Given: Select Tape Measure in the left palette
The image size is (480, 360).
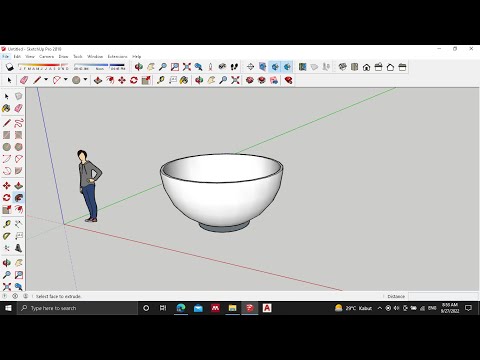Looking at the screenshot, I should coord(6,224).
